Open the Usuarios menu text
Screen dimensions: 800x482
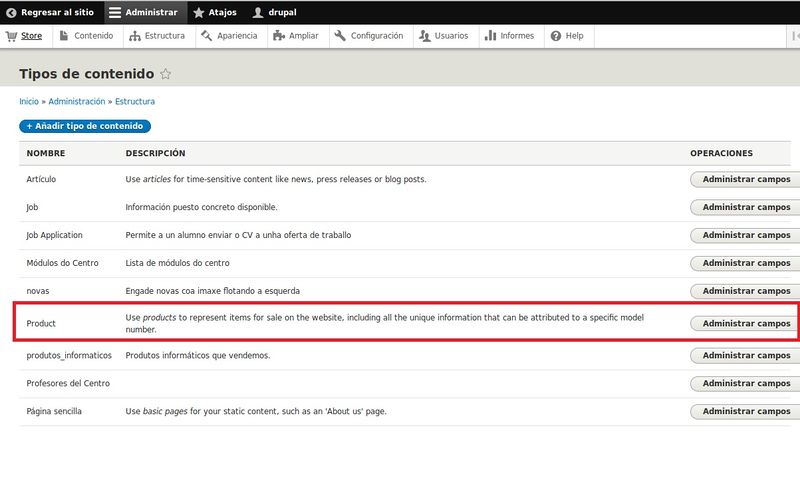tap(451, 36)
